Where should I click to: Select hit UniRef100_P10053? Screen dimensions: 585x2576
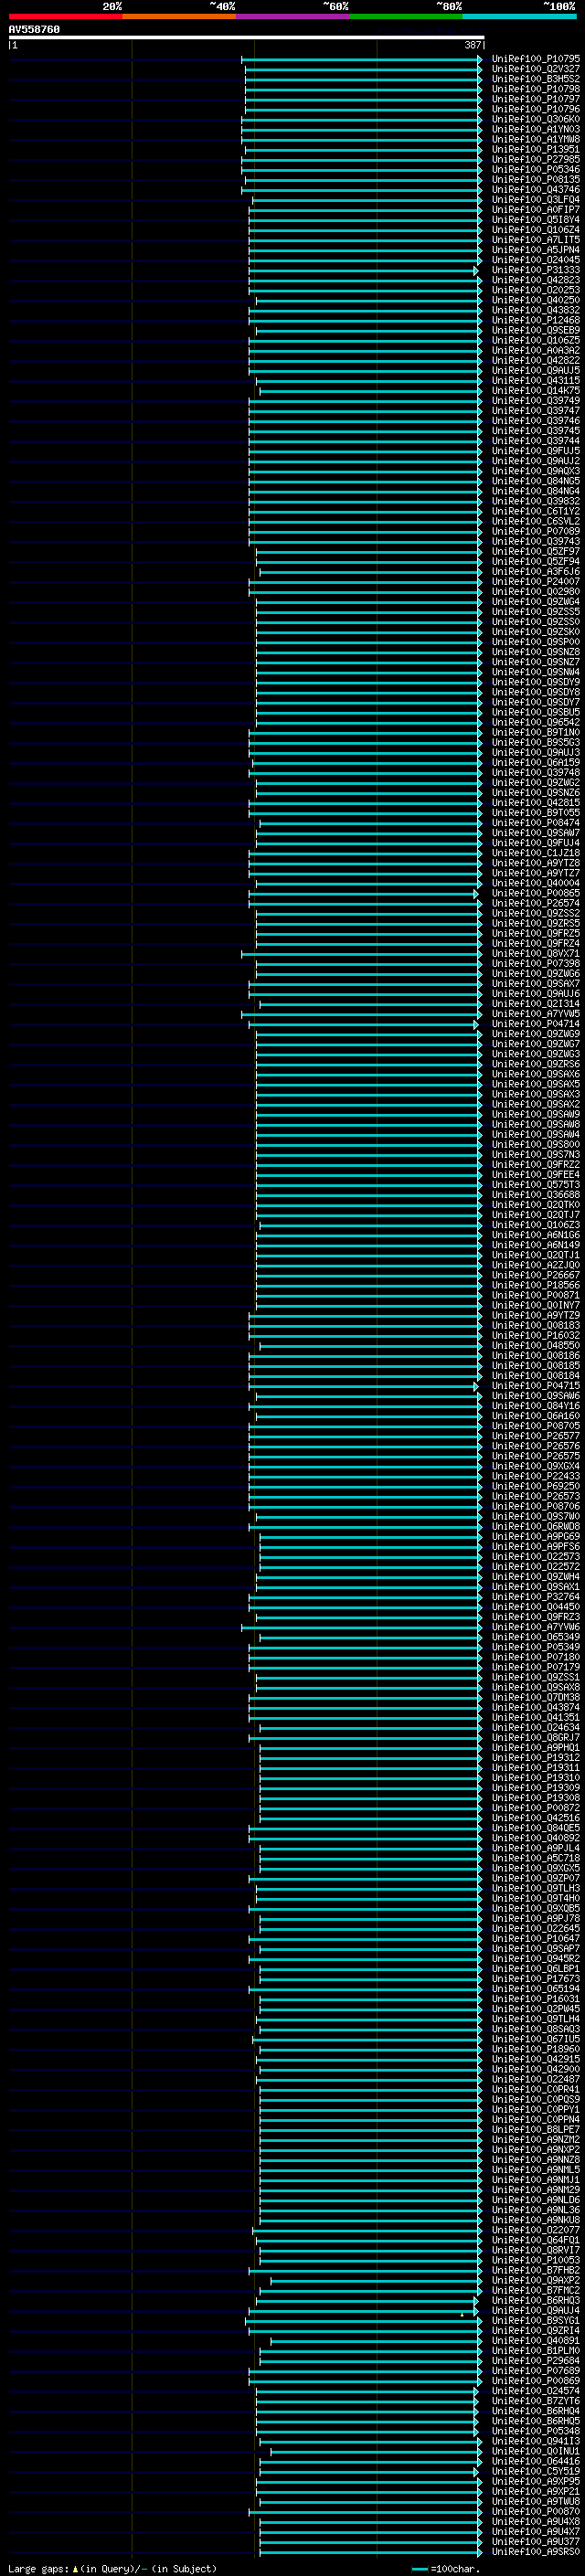coord(536,2260)
